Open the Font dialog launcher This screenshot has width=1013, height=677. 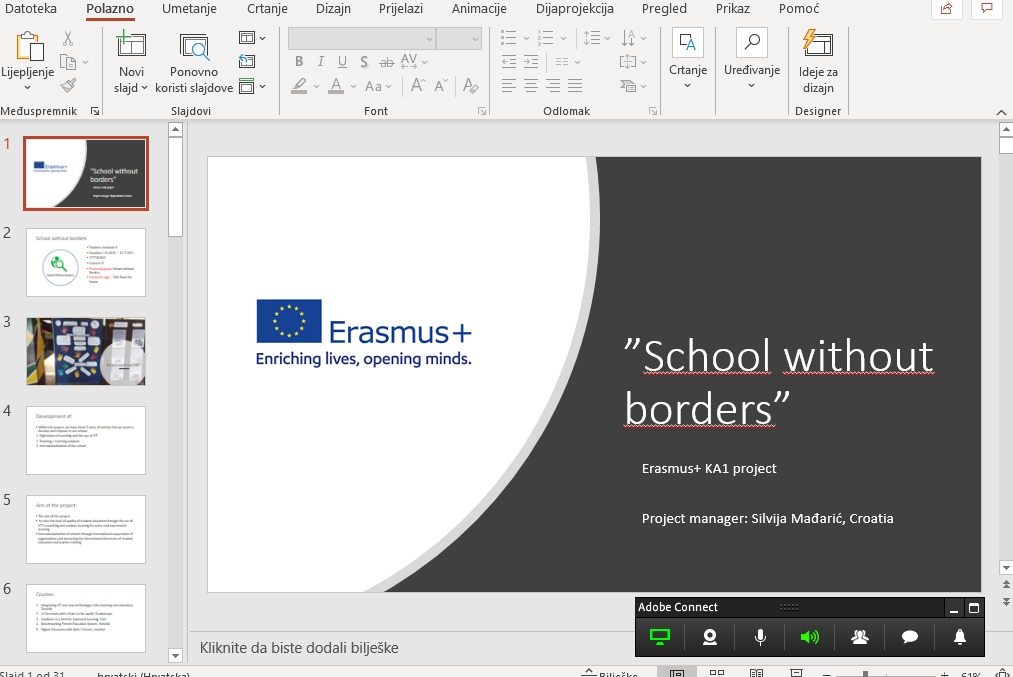pos(482,111)
